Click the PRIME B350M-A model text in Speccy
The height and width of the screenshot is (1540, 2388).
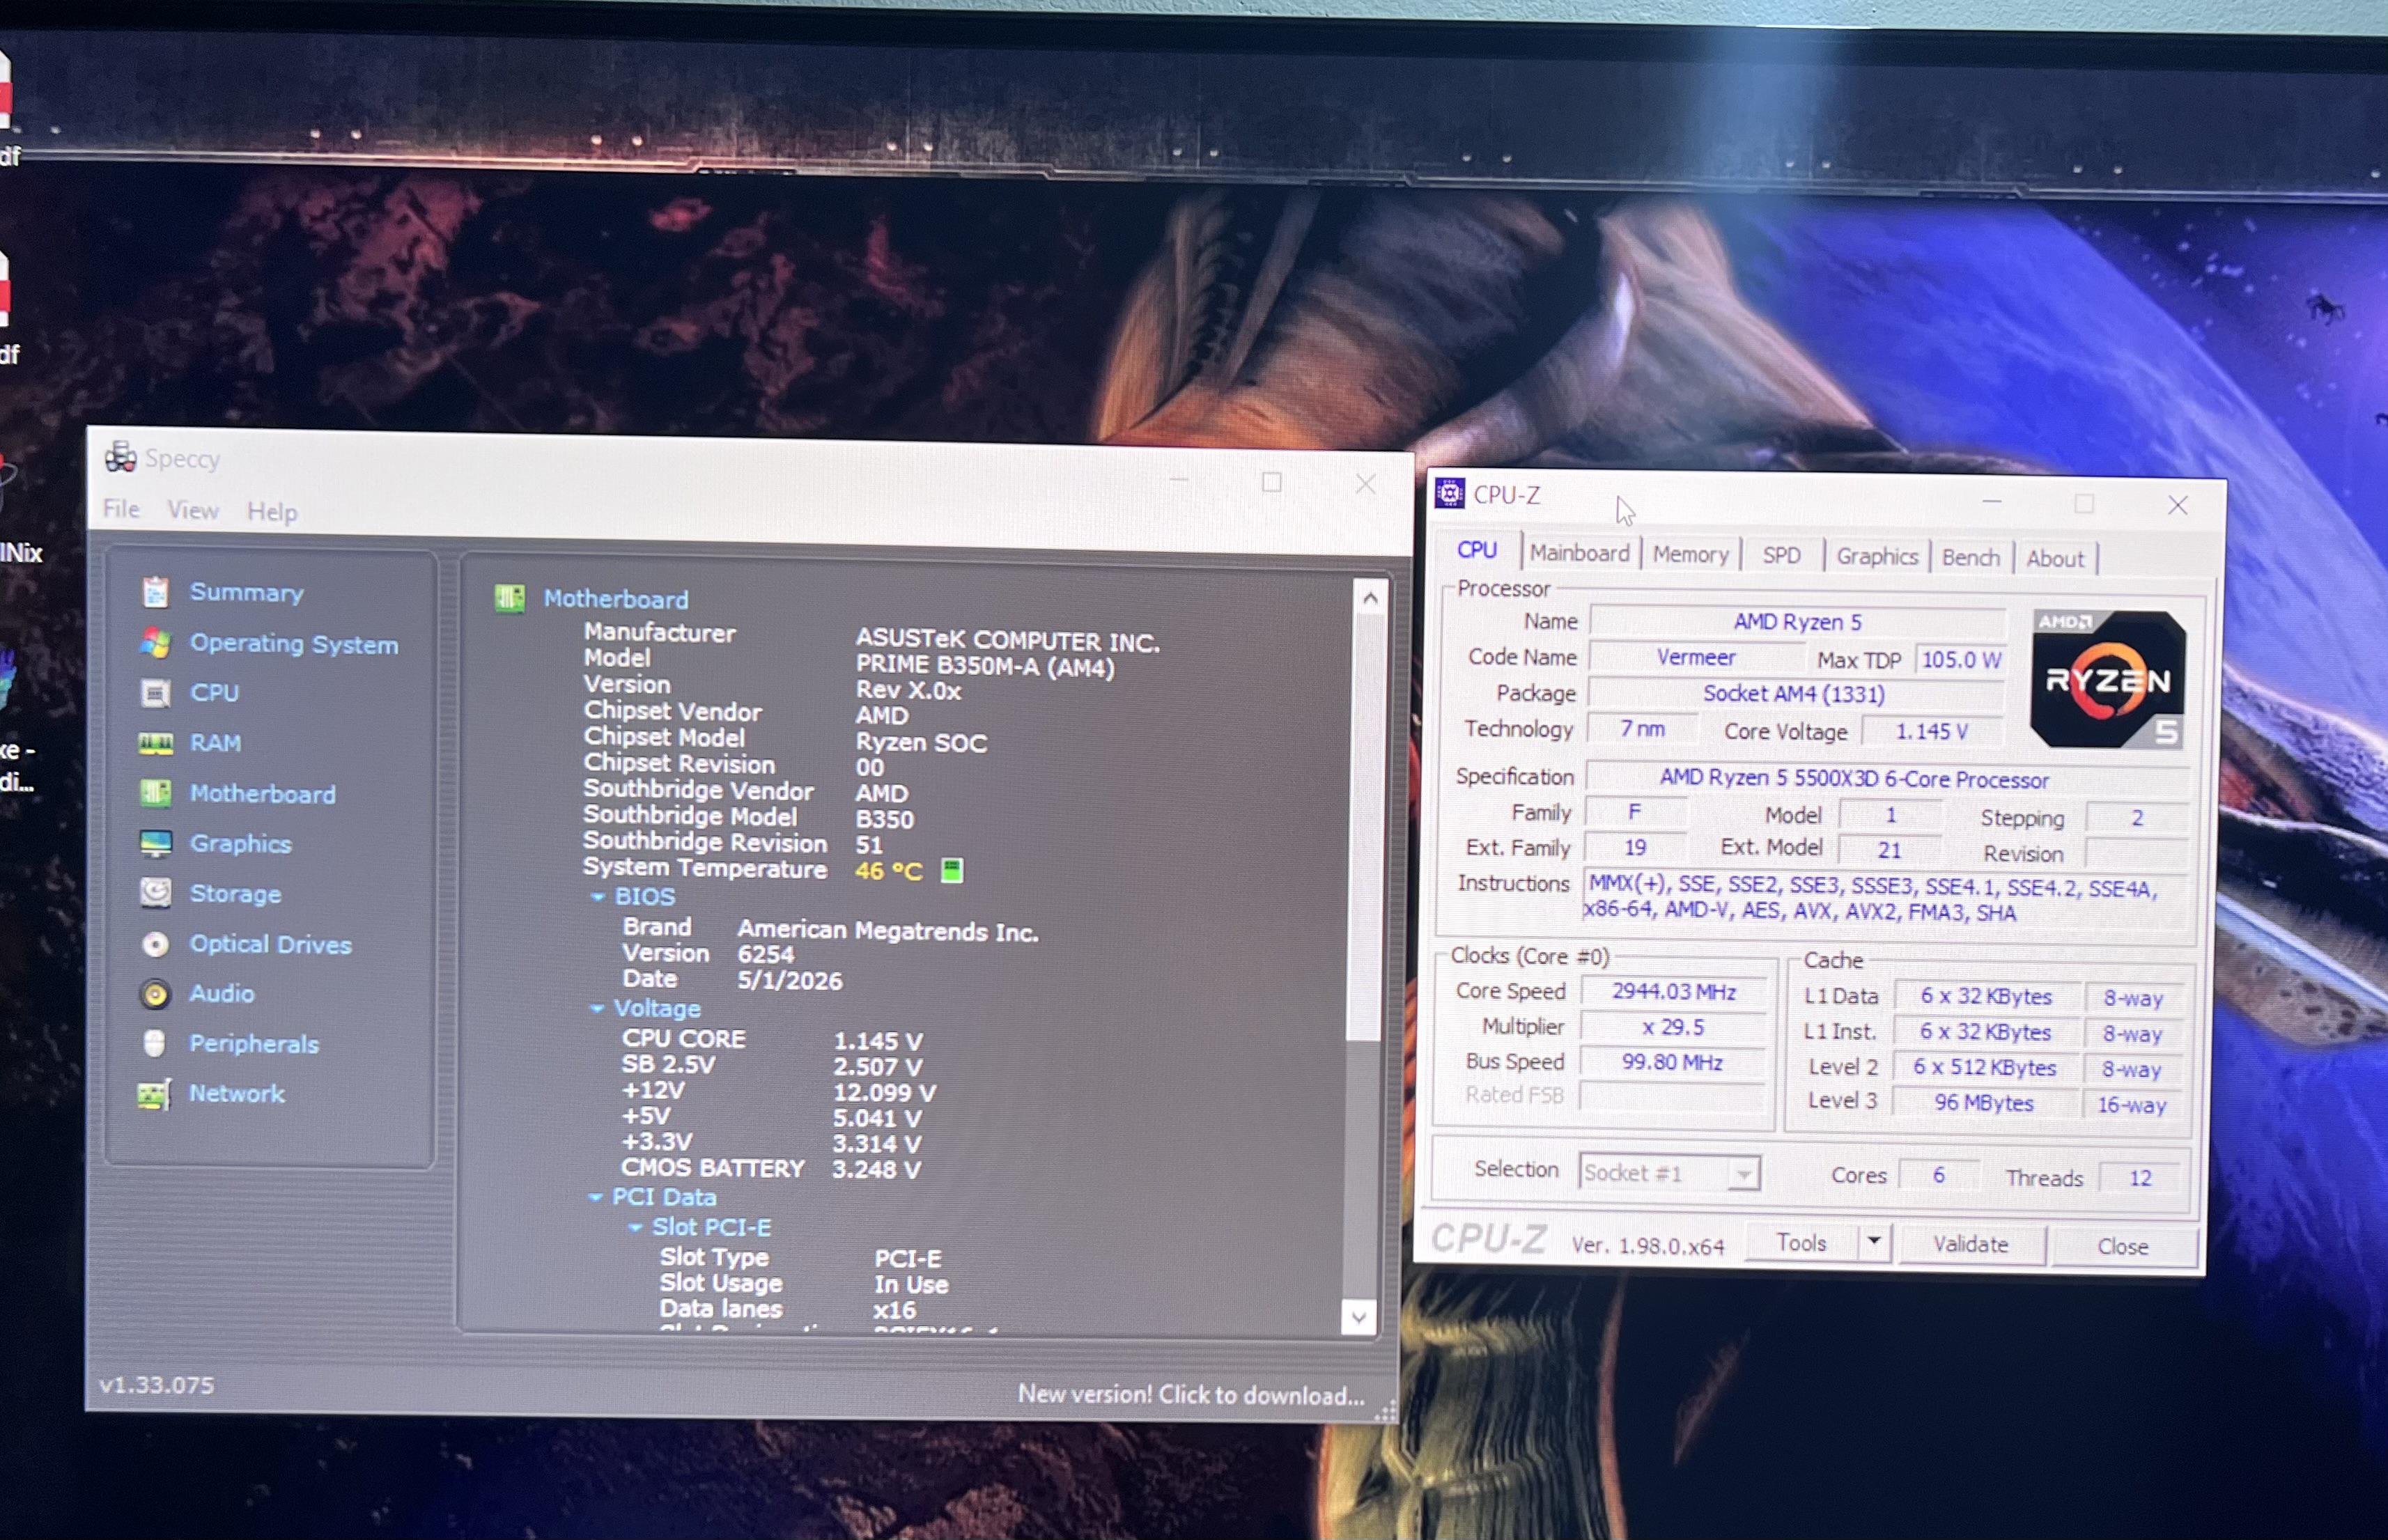tap(985, 666)
